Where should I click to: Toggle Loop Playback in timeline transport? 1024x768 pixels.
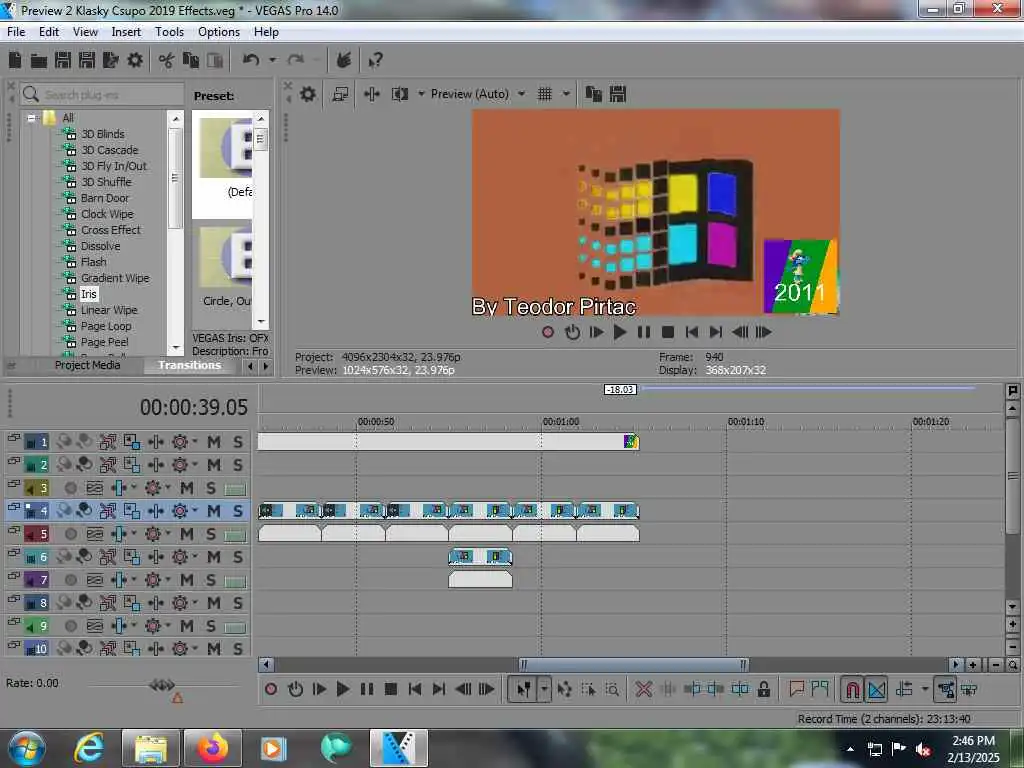pos(295,689)
